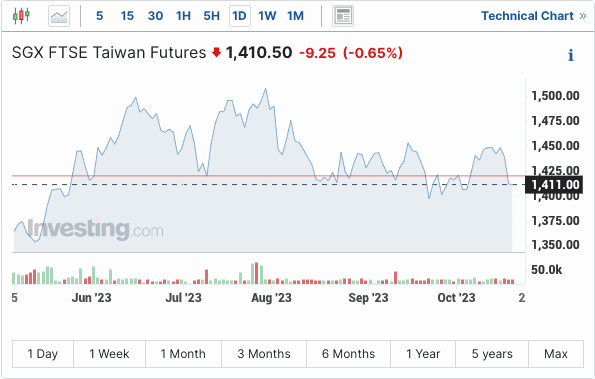Image resolution: width=595 pixels, height=379 pixels.
Task: Click the -9.25 price change value
Action: (x=317, y=53)
